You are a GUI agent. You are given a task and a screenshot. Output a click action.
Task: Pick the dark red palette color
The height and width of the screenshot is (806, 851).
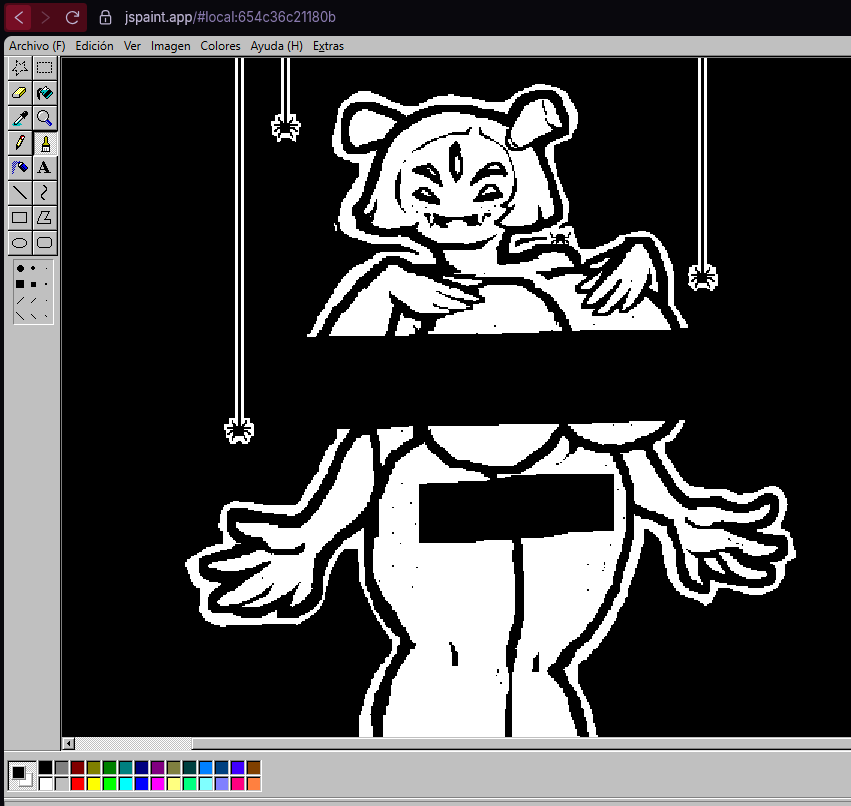78,767
